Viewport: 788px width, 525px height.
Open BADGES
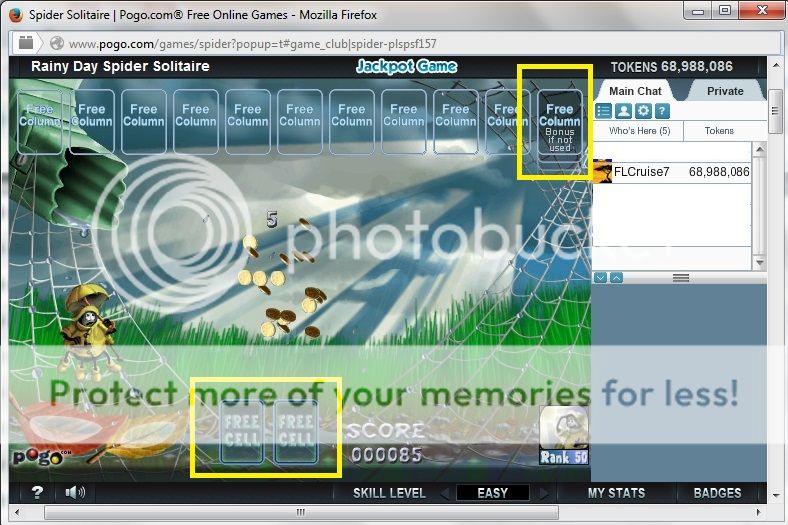pos(717,493)
